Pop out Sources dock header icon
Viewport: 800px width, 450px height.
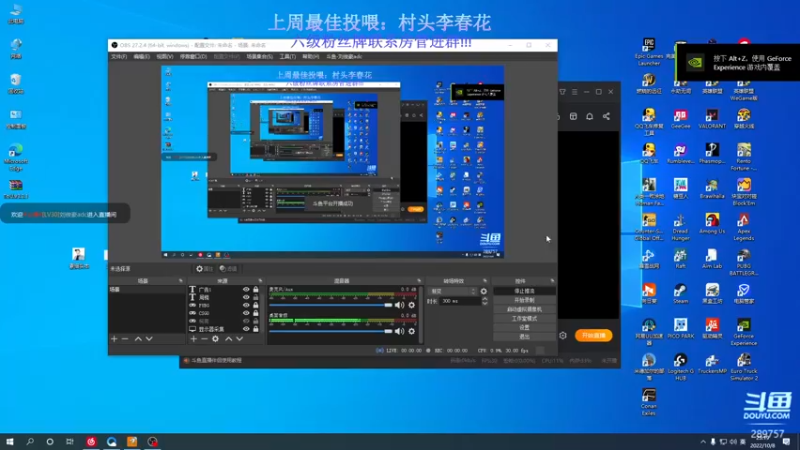coord(260,281)
